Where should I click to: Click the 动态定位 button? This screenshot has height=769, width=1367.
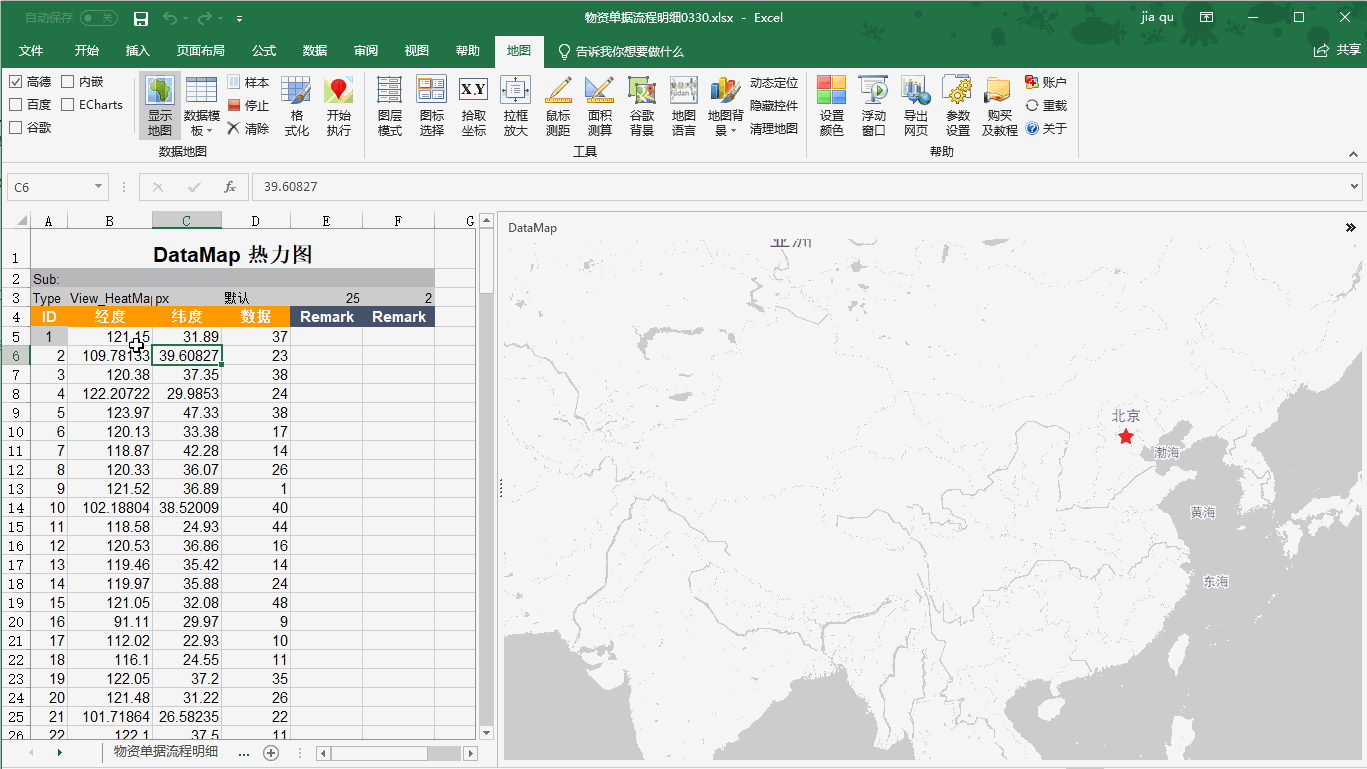(x=774, y=83)
